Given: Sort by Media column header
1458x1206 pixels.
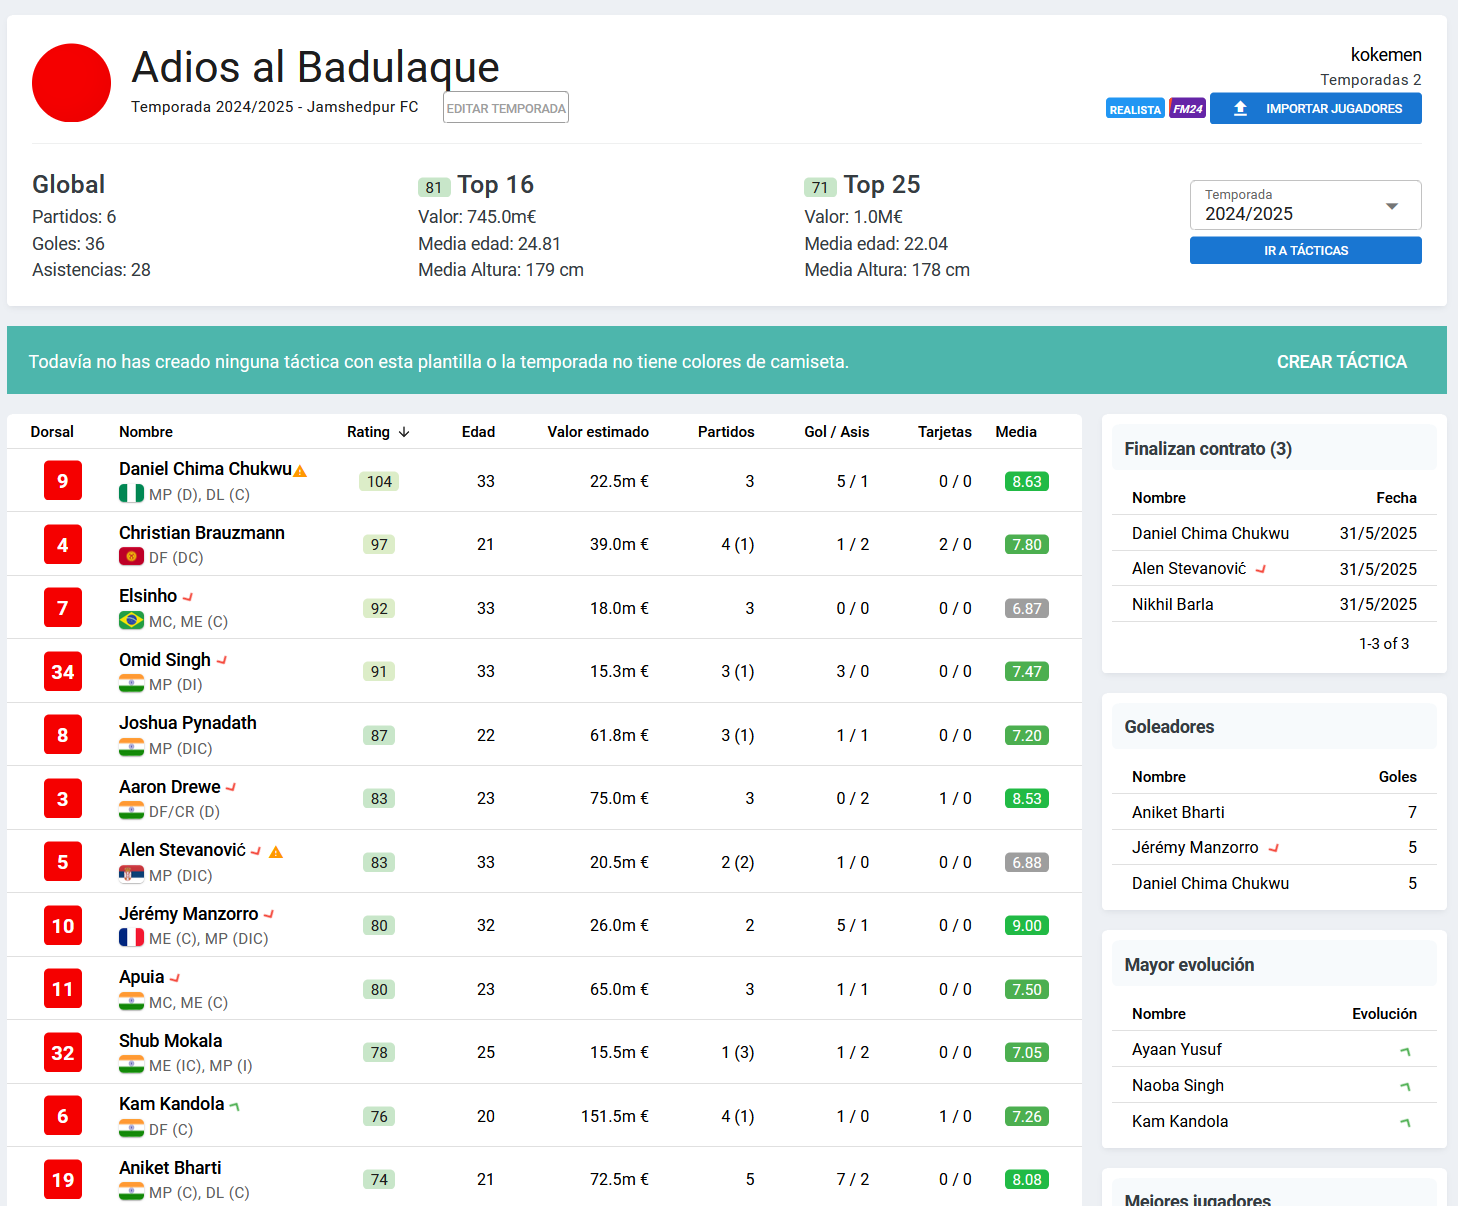Looking at the screenshot, I should (1016, 432).
